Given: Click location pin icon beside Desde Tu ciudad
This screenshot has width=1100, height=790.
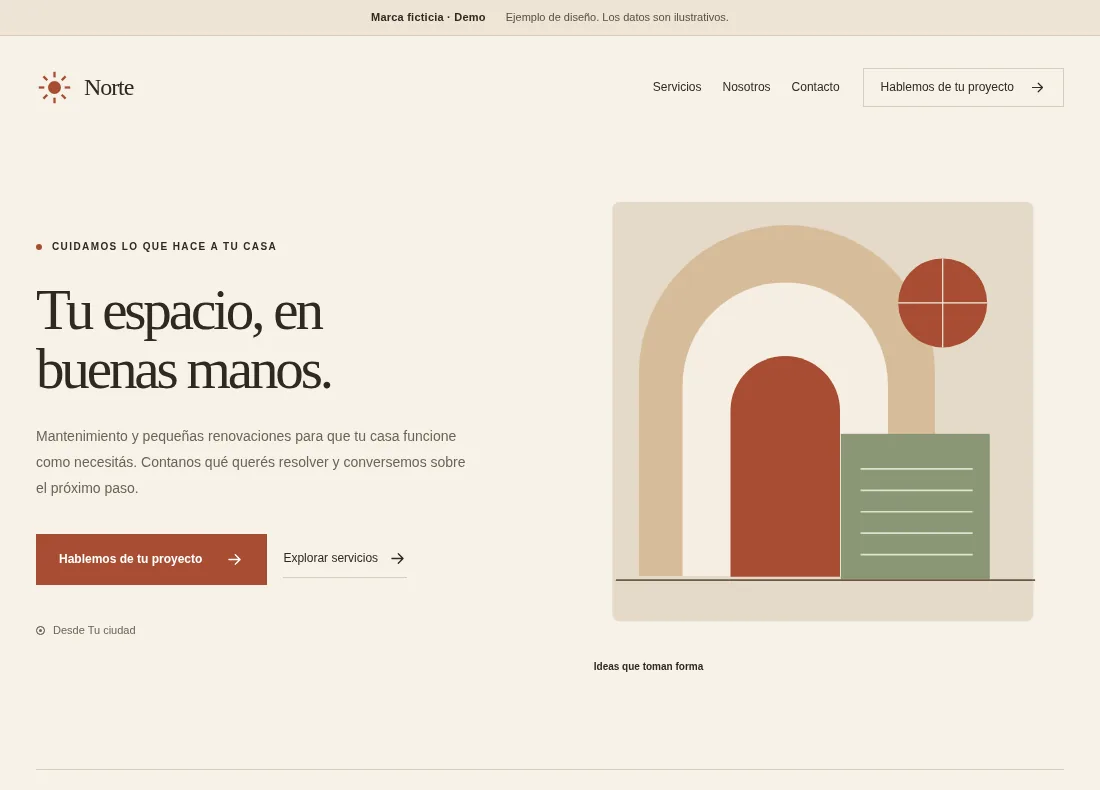Looking at the screenshot, I should click(x=41, y=631).
